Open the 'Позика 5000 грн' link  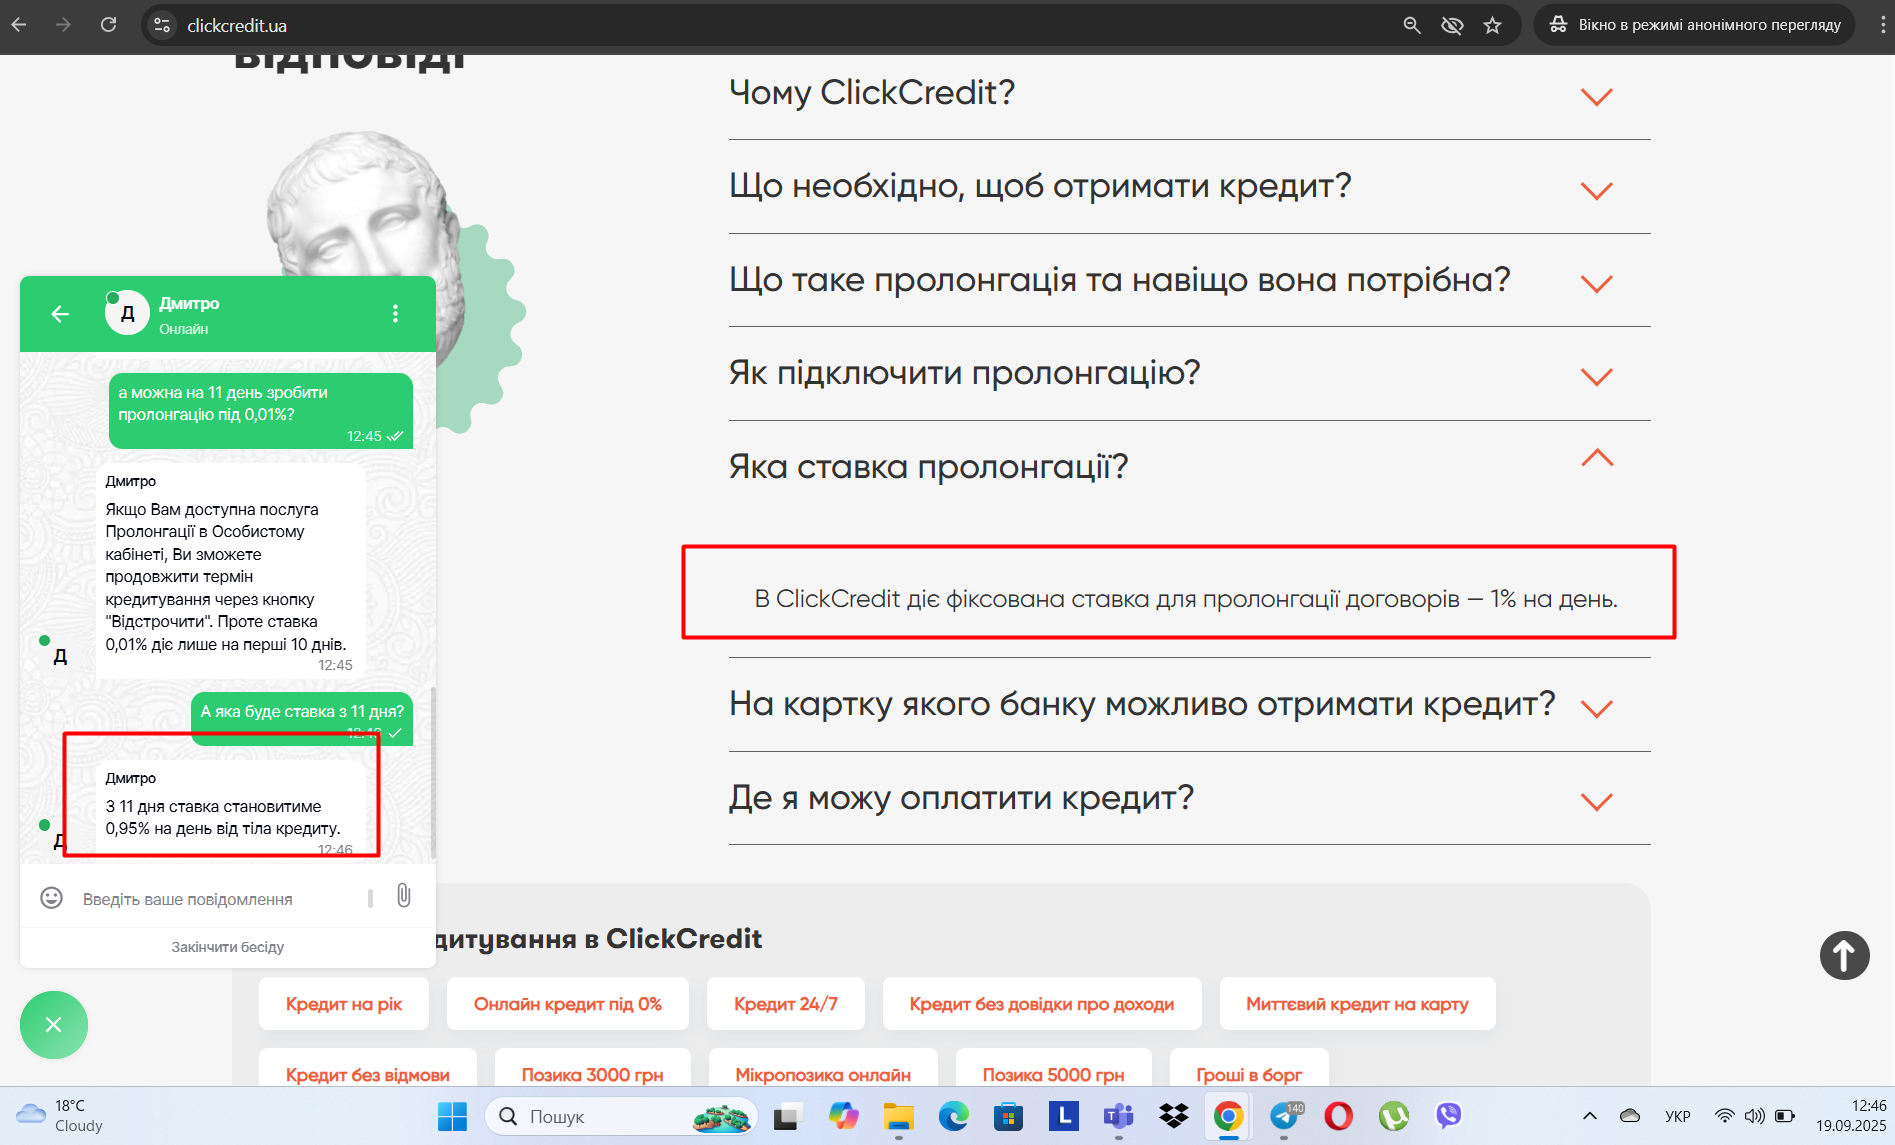(x=1054, y=1068)
